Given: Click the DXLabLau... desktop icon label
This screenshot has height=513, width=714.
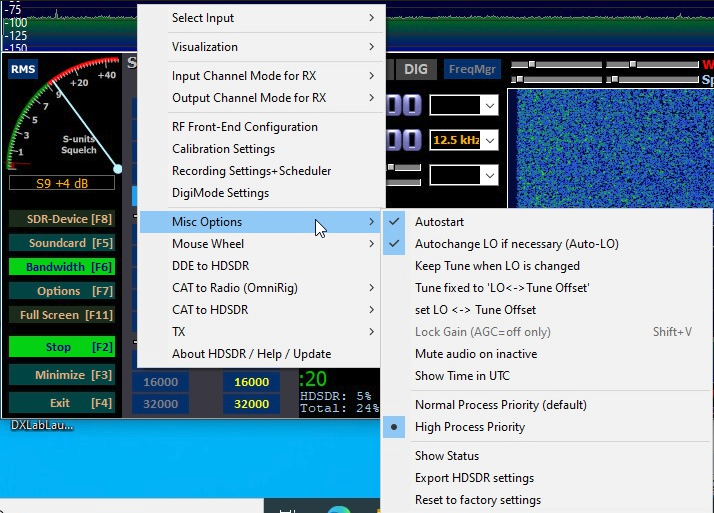Looking at the screenshot, I should [42, 426].
